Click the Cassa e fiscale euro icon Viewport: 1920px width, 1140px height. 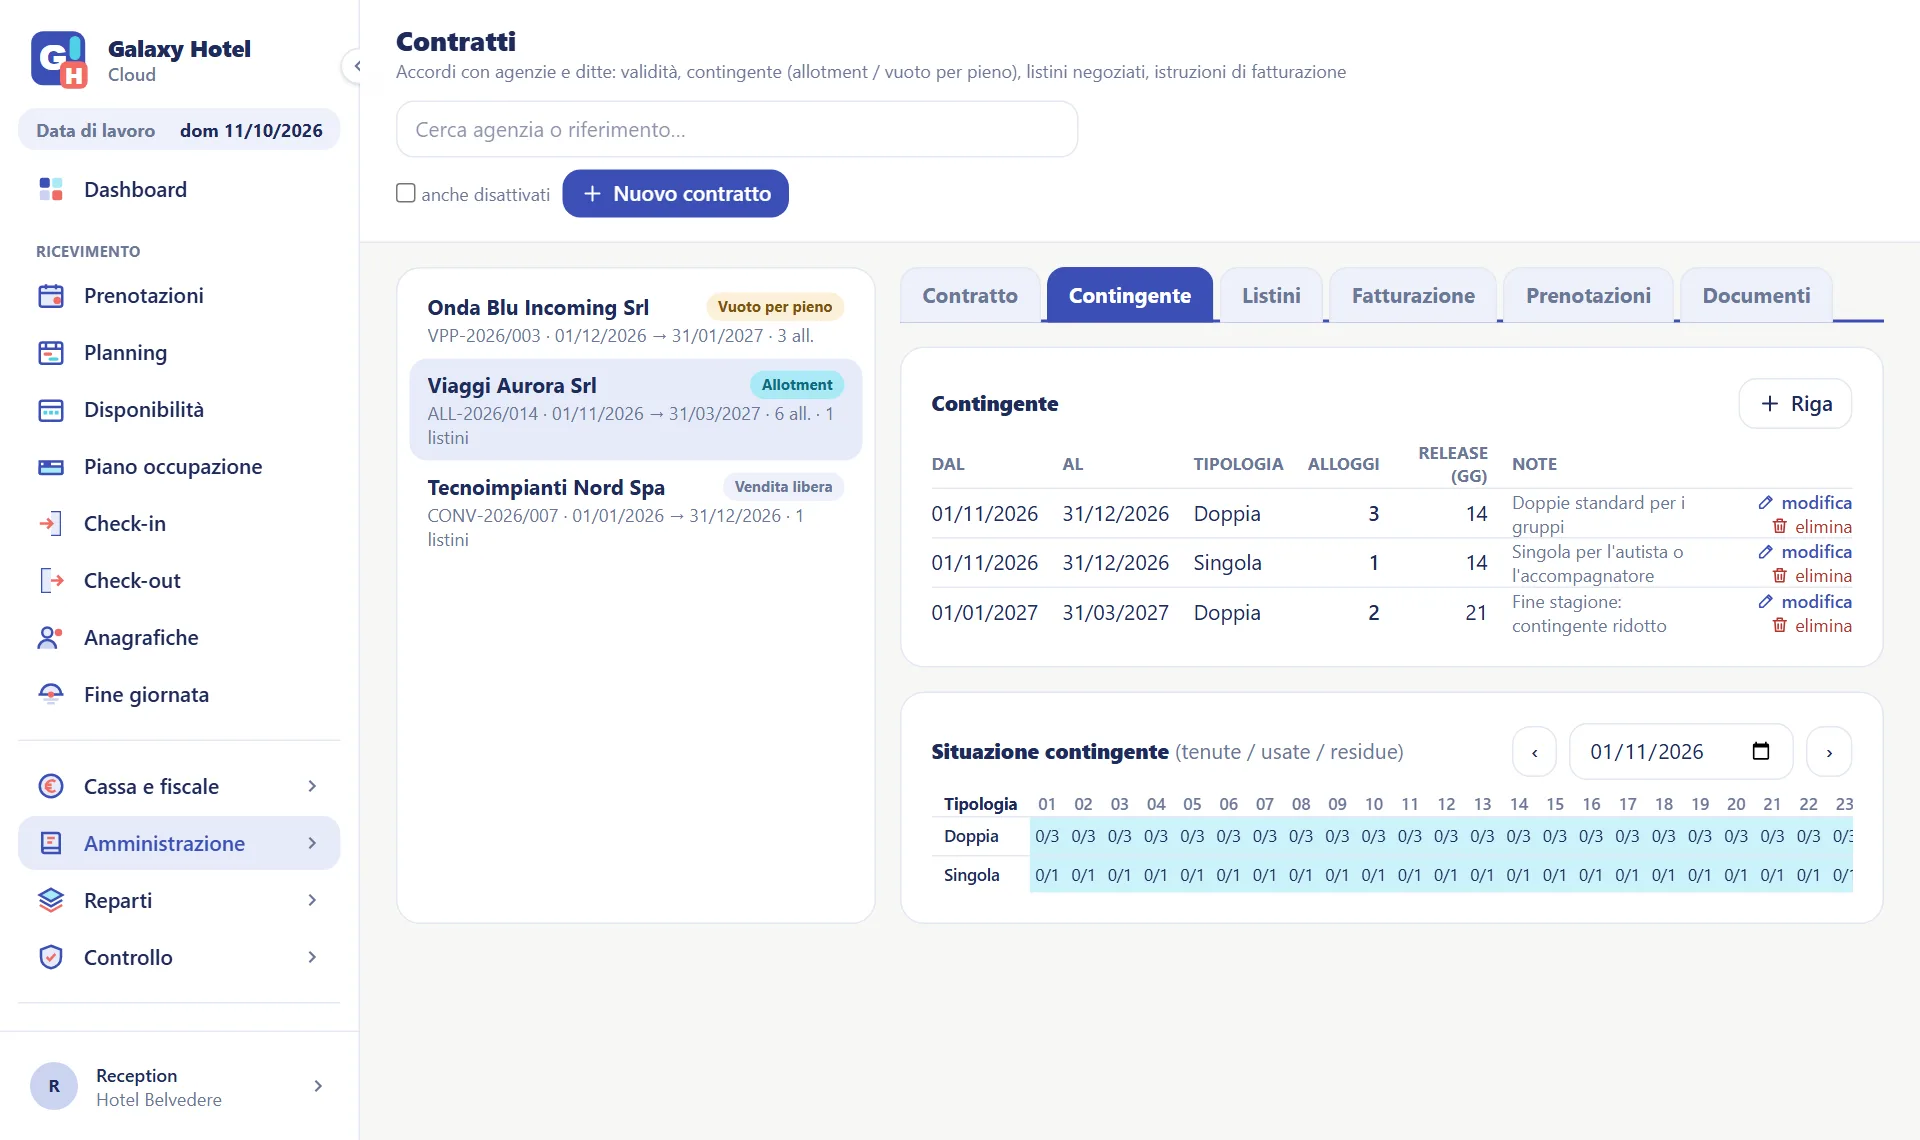pos(51,786)
